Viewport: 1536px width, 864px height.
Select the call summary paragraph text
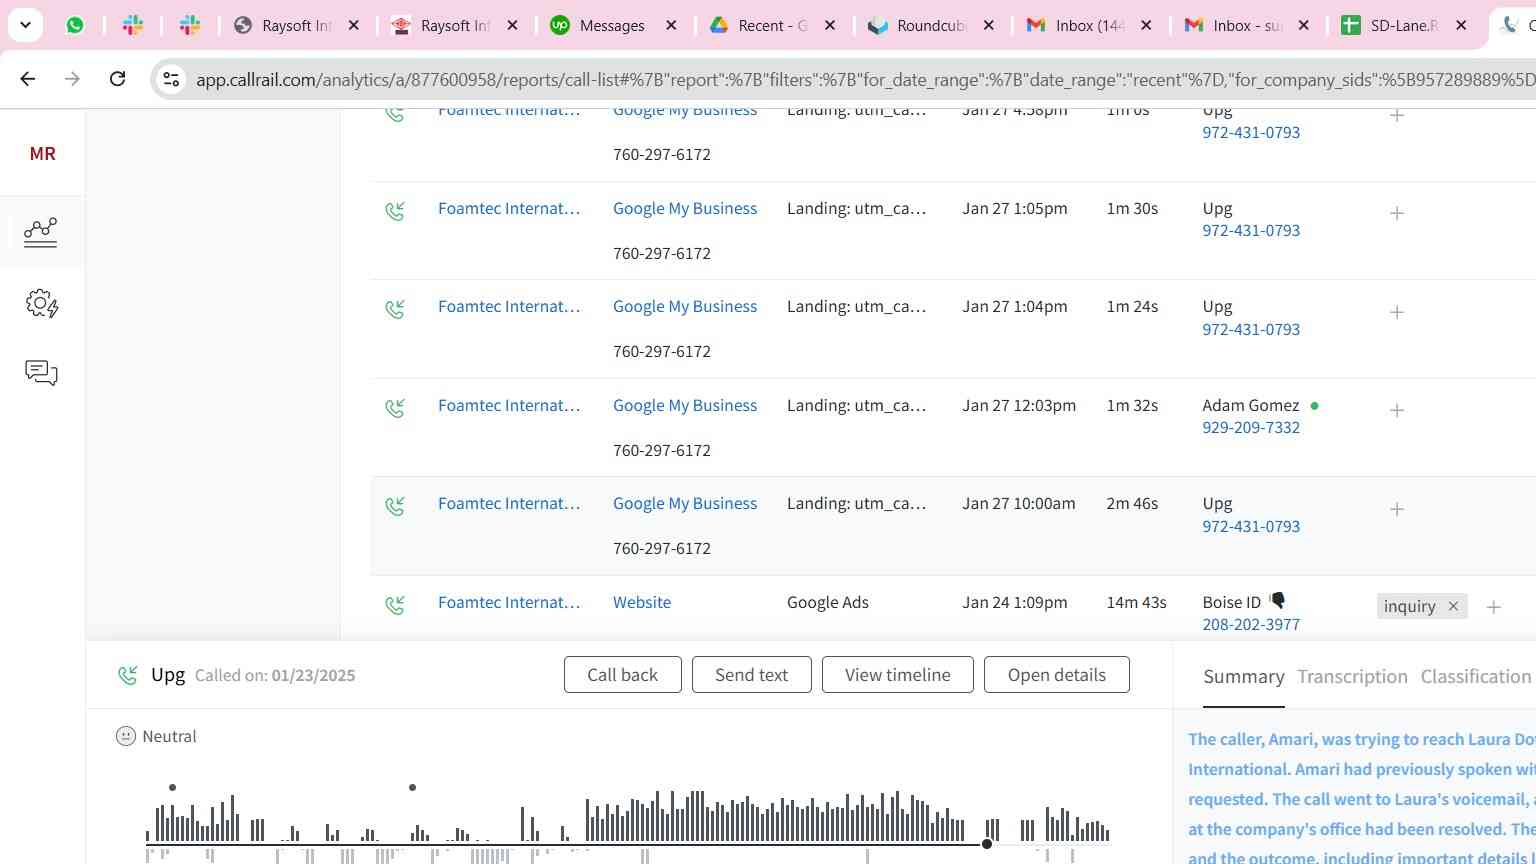pyautogui.click(x=1361, y=798)
